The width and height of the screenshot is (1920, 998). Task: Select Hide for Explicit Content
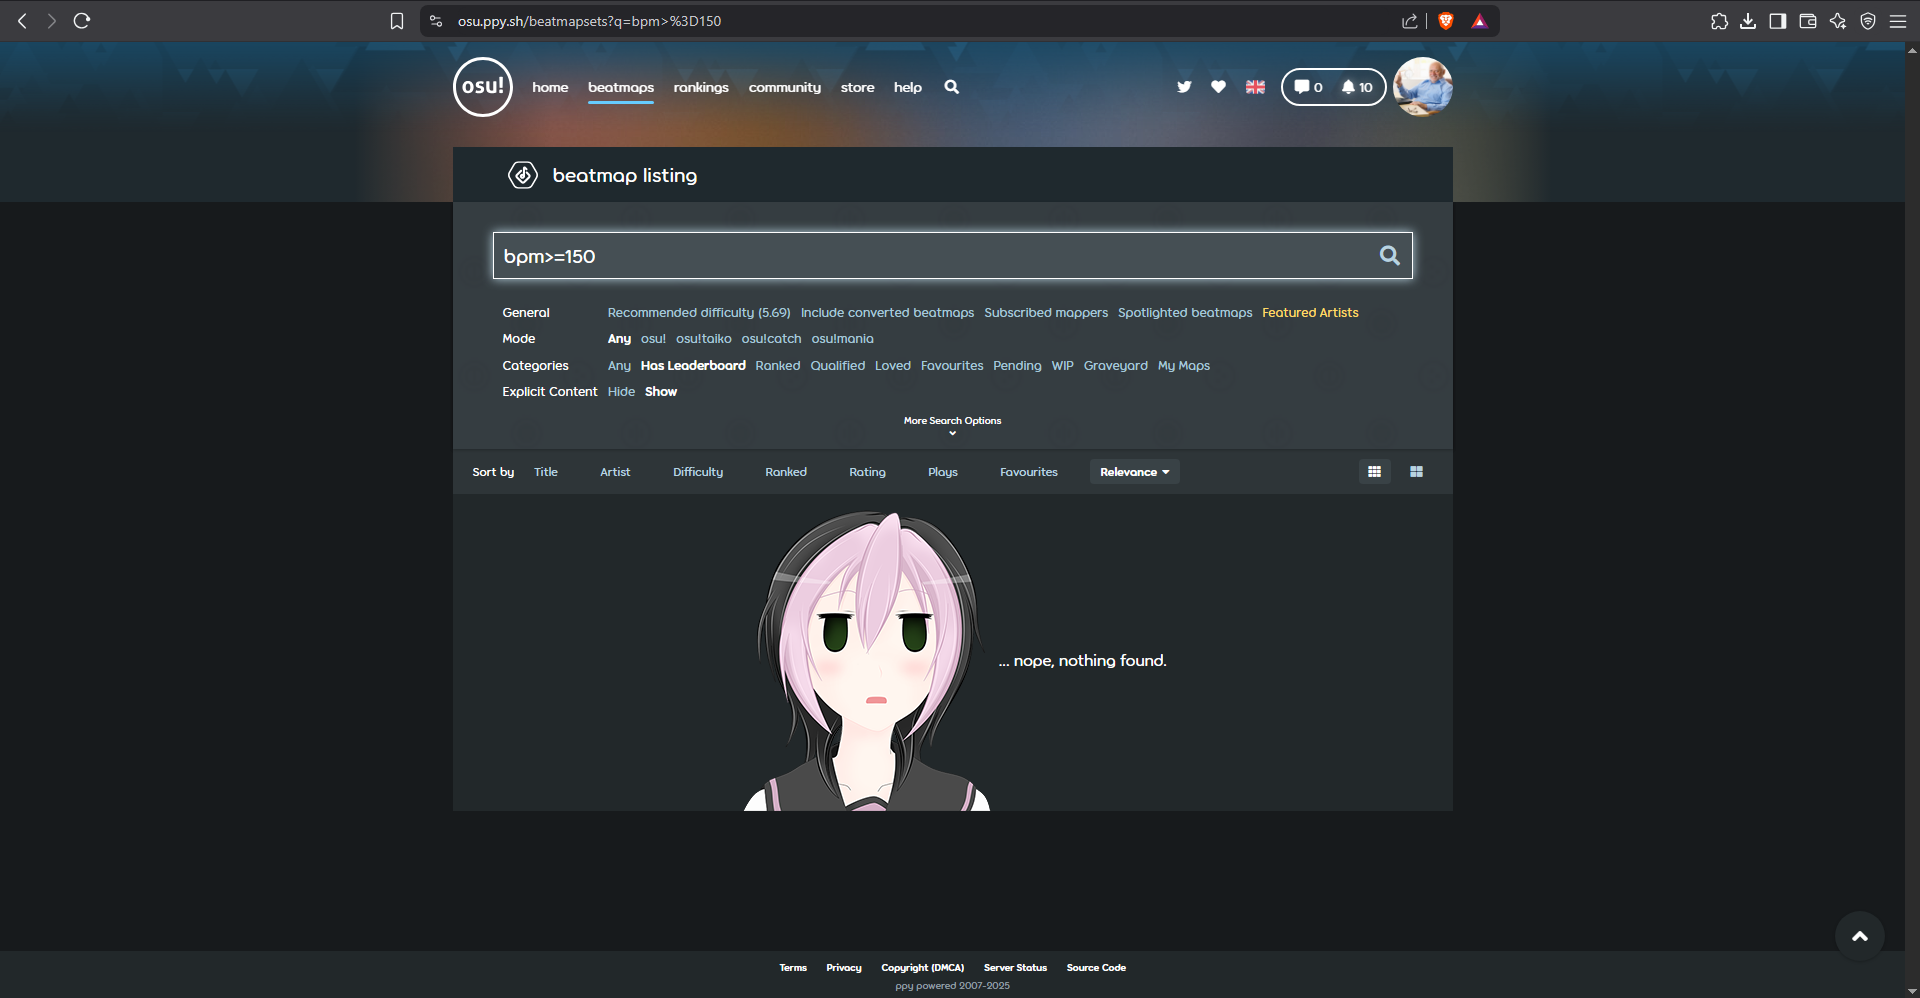[x=621, y=392]
